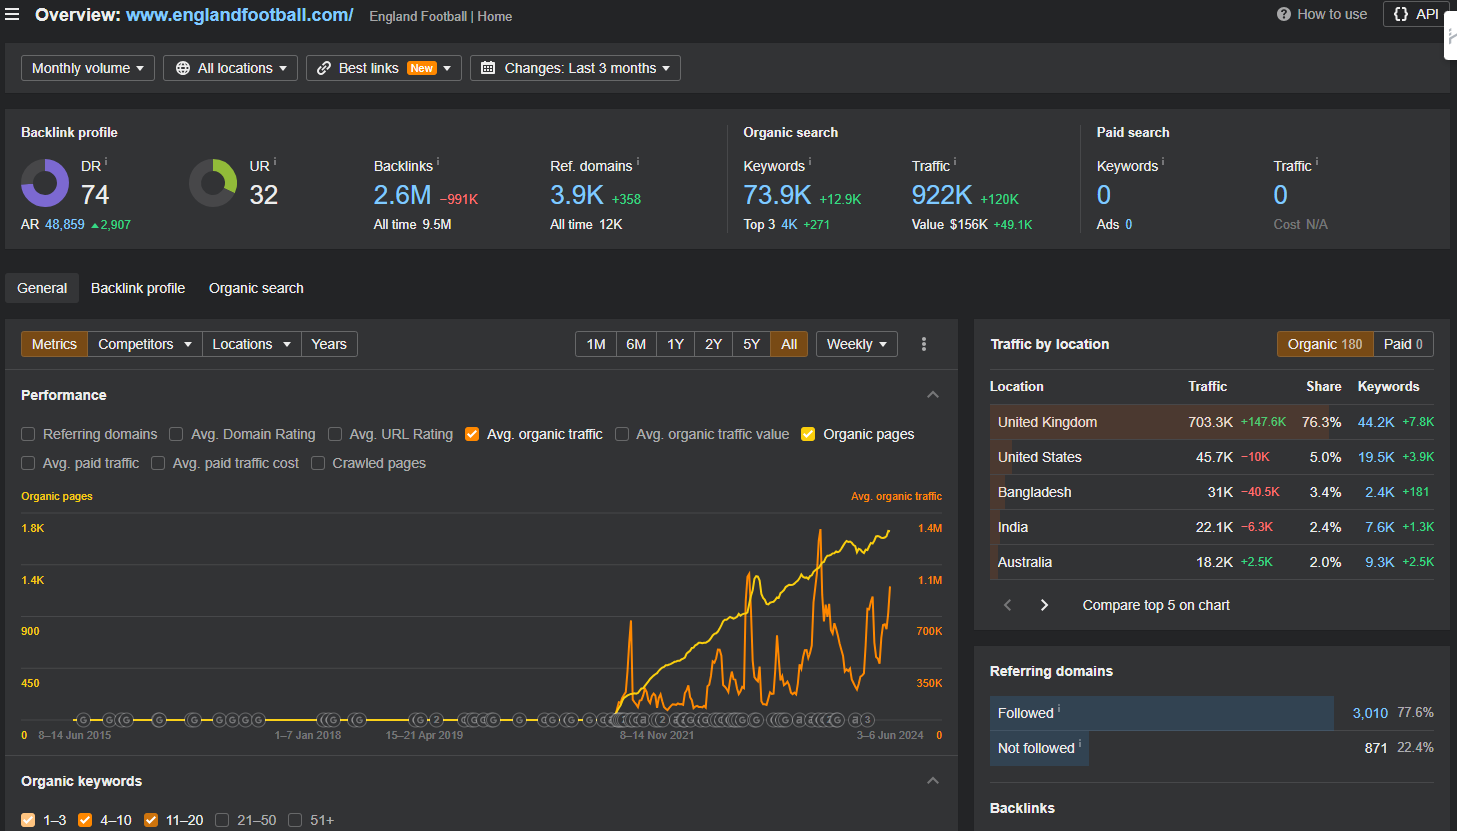Click the Followed referring domains bar

(1162, 713)
